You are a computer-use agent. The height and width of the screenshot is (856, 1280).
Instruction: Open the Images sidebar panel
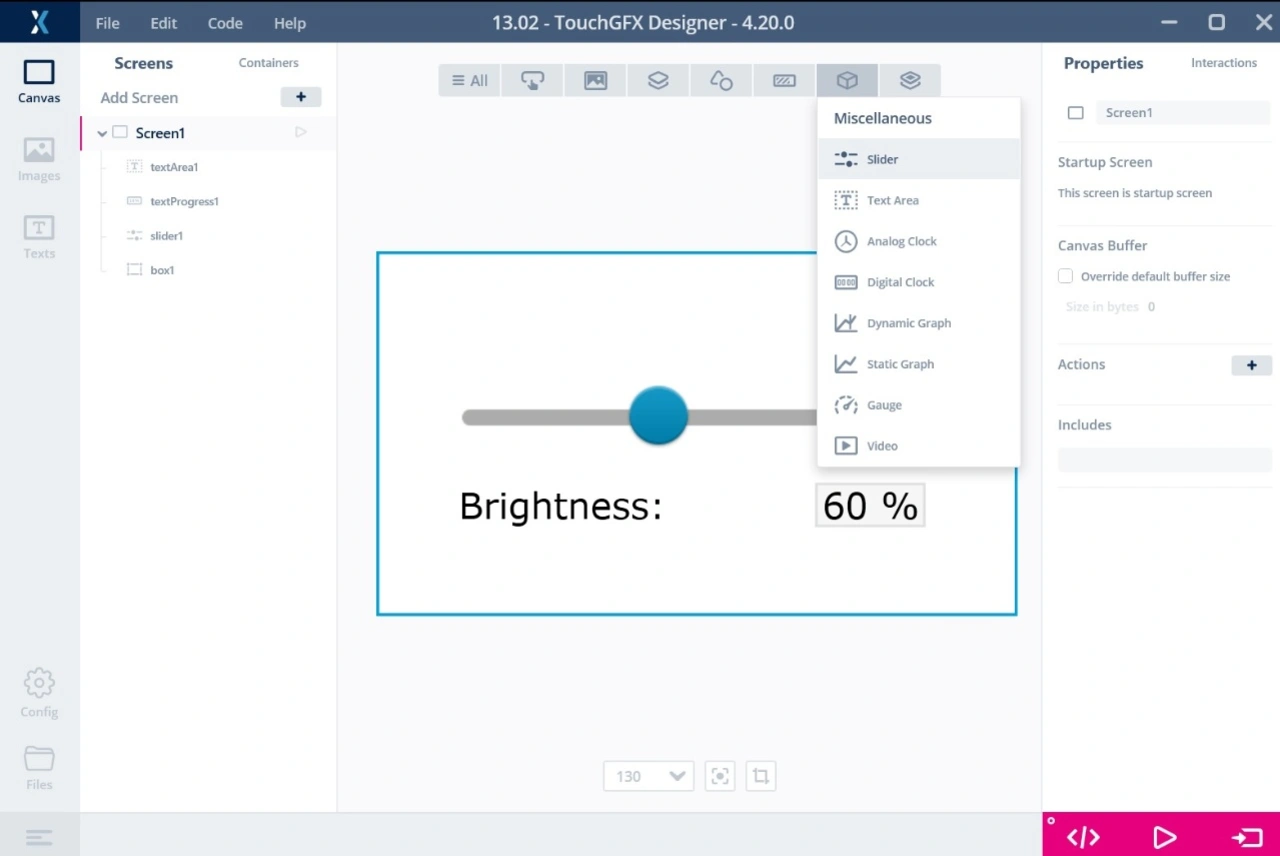39,159
